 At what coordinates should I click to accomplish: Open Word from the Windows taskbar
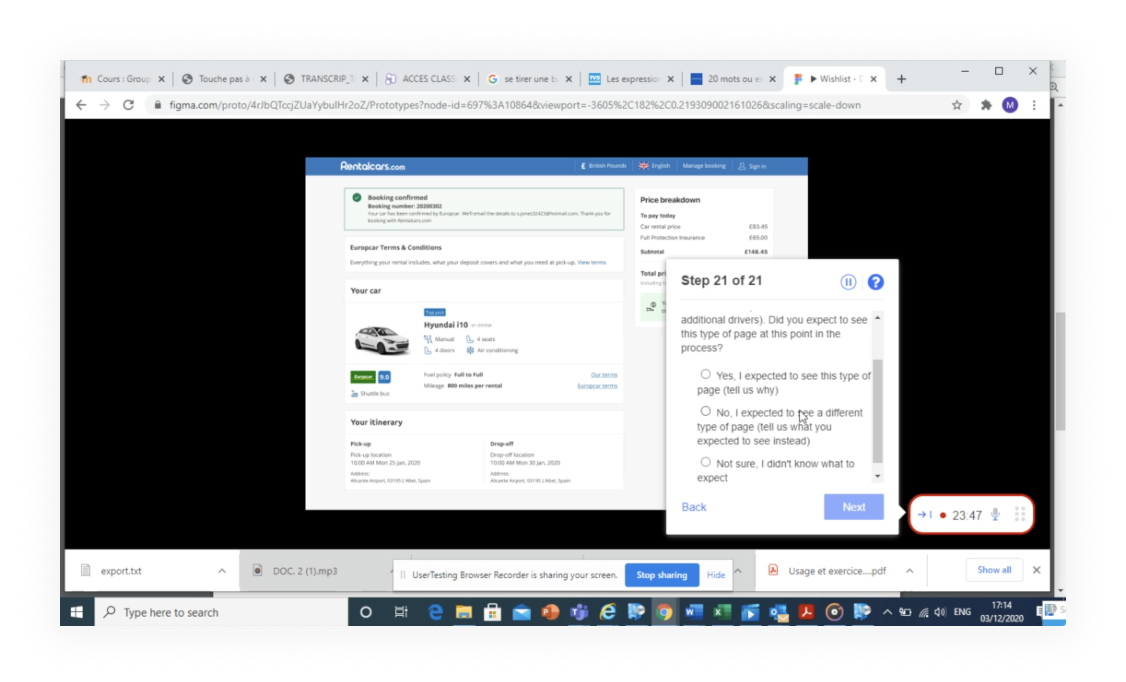pyautogui.click(x=694, y=612)
